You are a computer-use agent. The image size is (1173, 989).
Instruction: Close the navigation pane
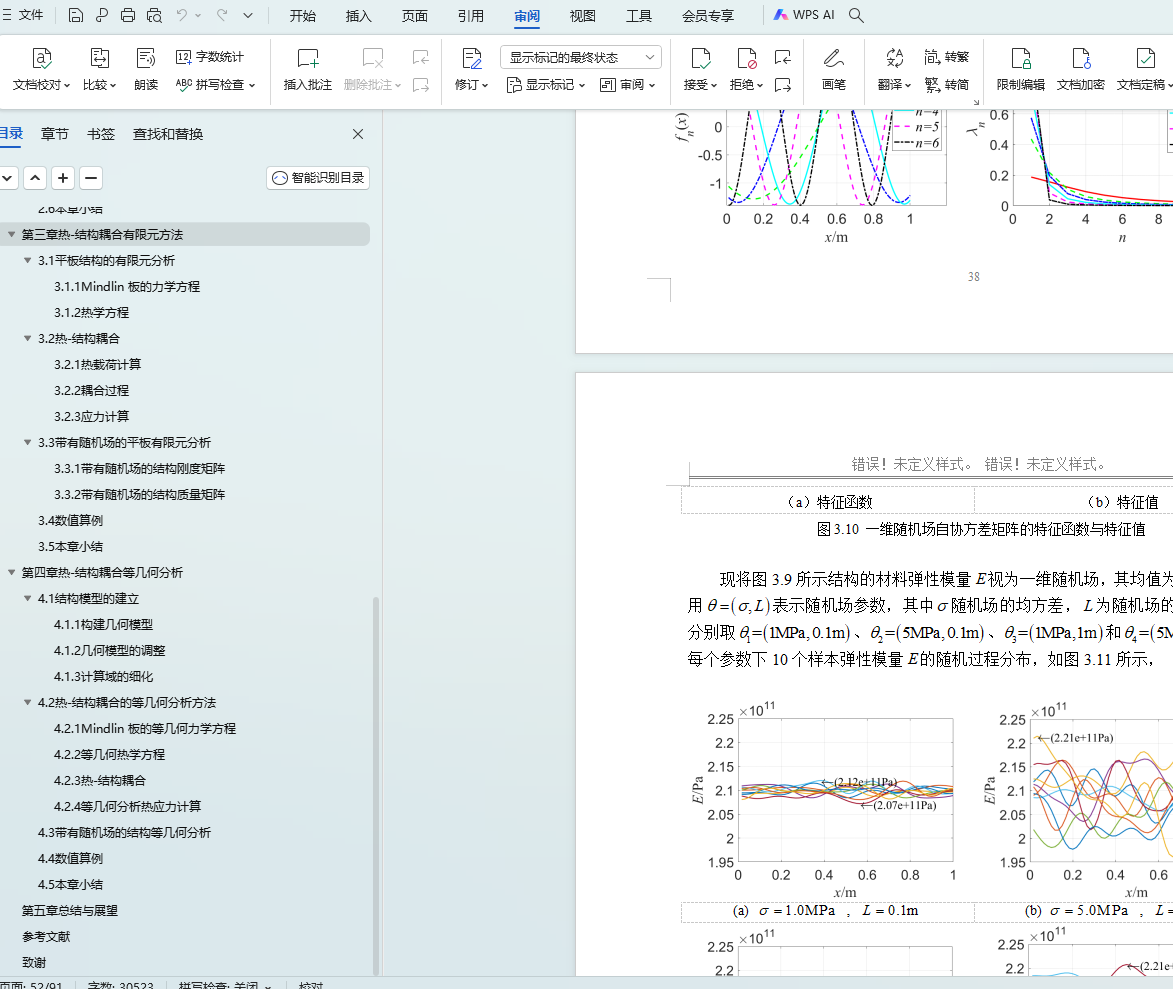pos(358,134)
